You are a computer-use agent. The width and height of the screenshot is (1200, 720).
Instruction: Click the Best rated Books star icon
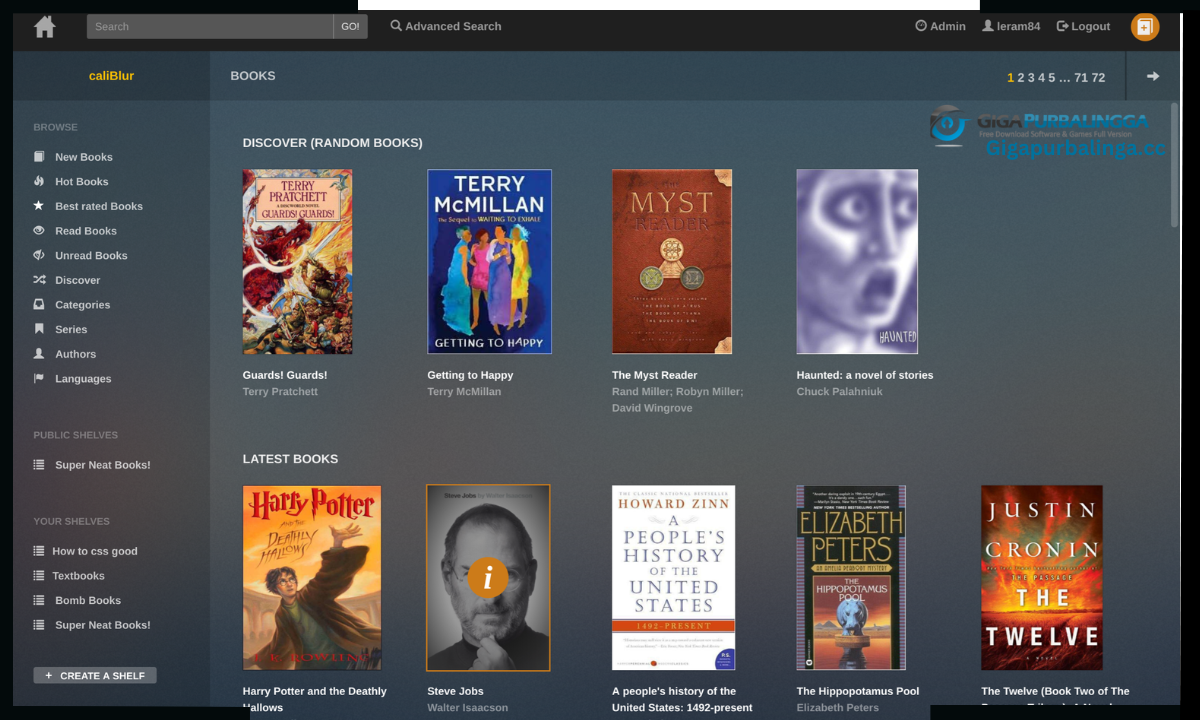click(x=39, y=206)
